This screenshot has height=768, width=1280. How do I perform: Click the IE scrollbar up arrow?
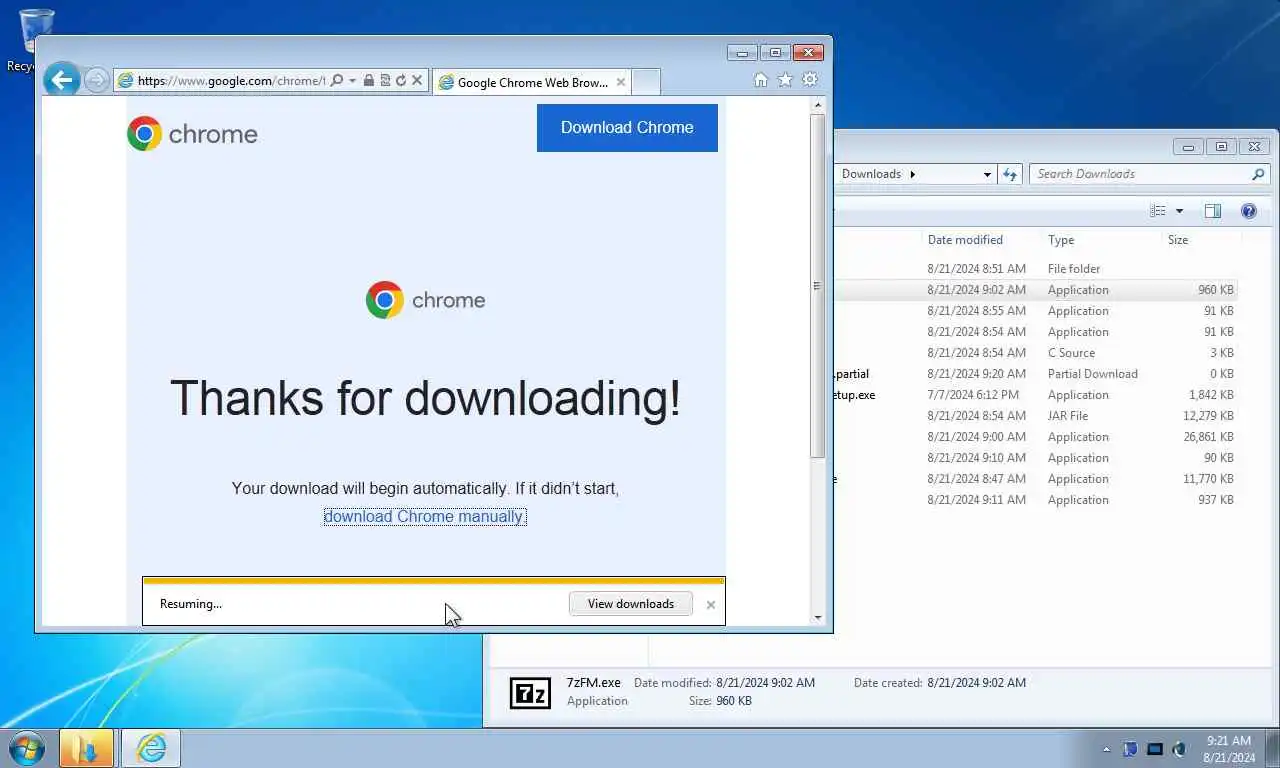point(817,104)
